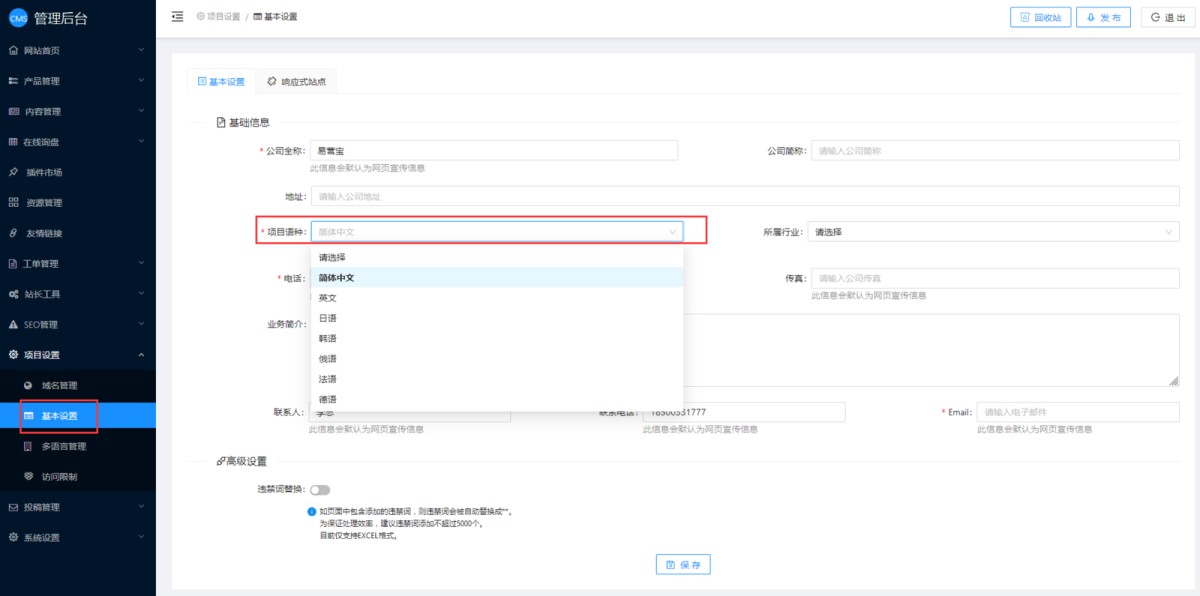Click the CMS logo in the sidebar header
The height and width of the screenshot is (596, 1200).
click(18, 17)
